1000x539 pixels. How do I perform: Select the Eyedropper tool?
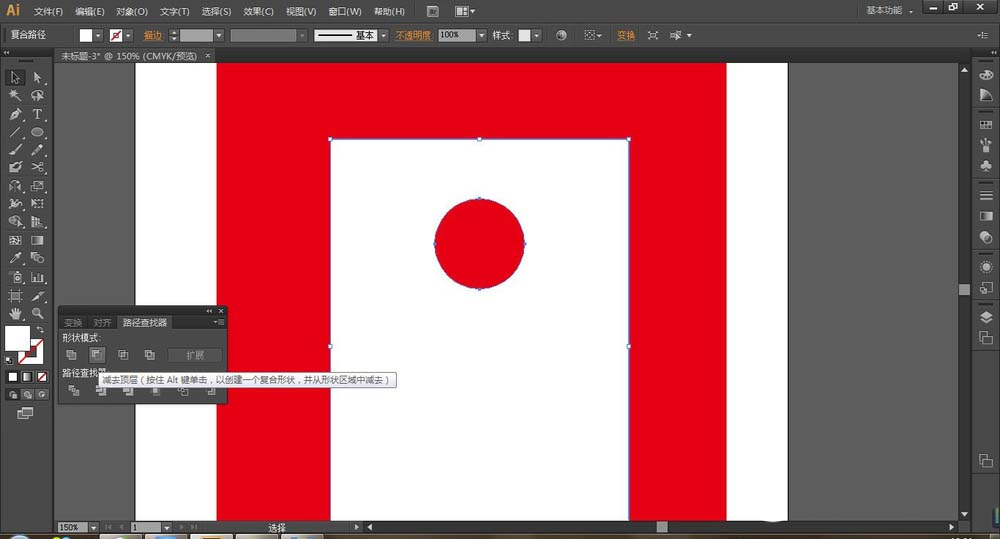(x=15, y=258)
